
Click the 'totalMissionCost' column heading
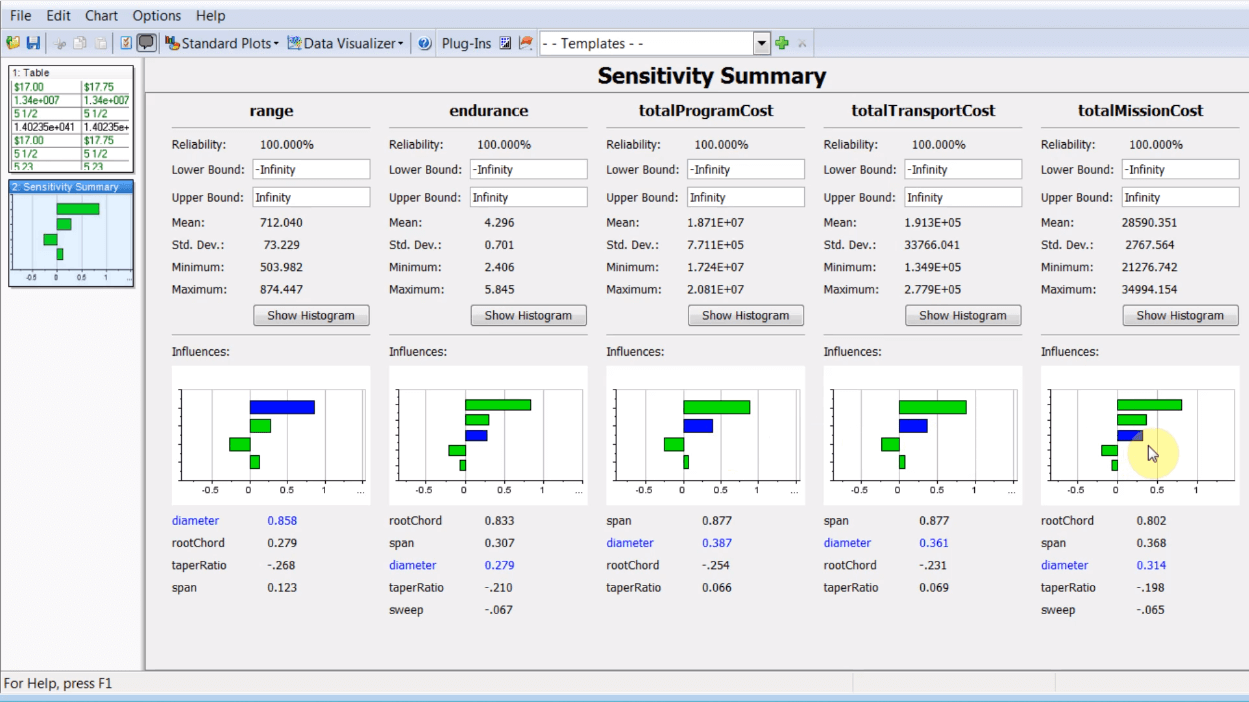pyautogui.click(x=1141, y=111)
